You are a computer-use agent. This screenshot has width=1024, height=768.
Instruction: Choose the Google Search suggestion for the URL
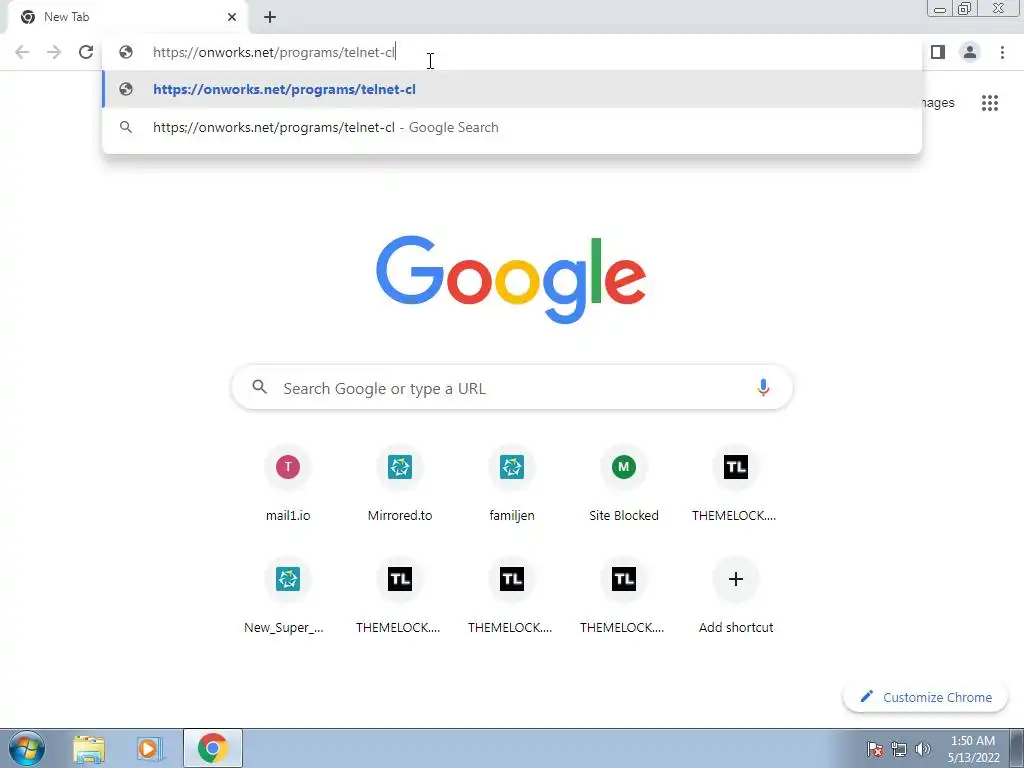tap(512, 127)
